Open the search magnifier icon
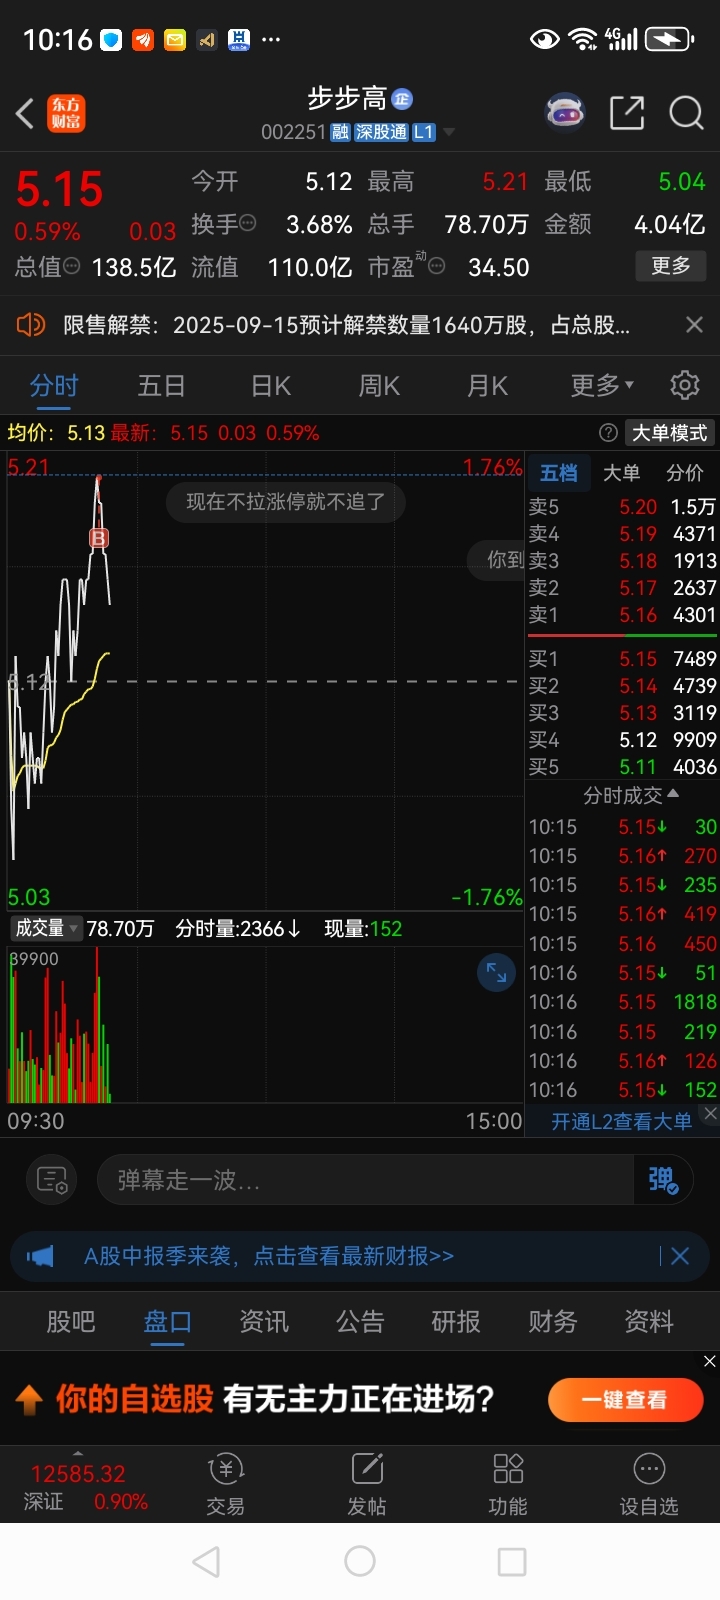The width and height of the screenshot is (720, 1600). [686, 113]
